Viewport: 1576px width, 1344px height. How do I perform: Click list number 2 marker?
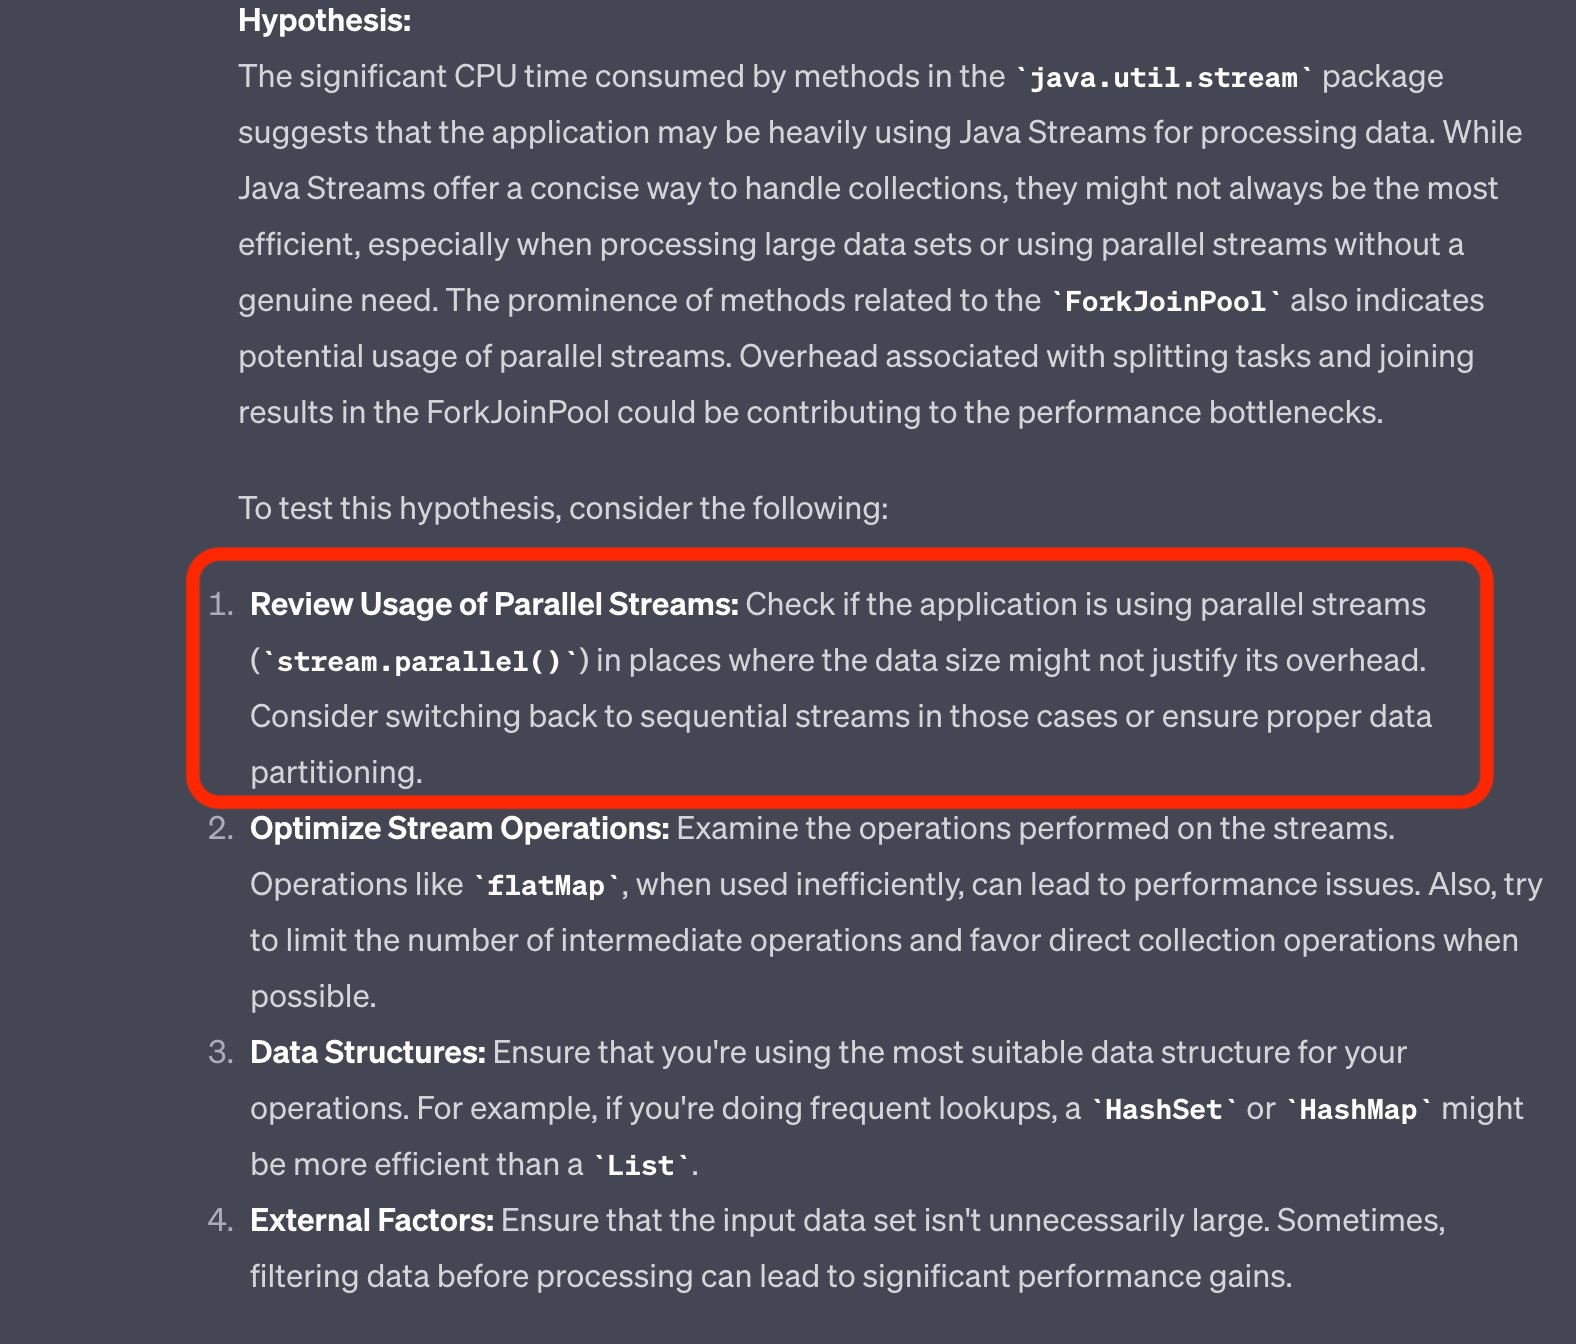[221, 829]
